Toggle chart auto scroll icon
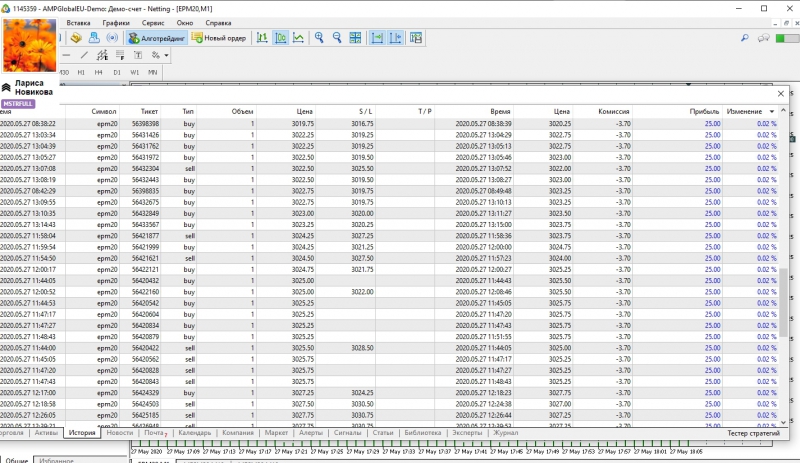Screen dimensions: 800x463 (378, 38)
